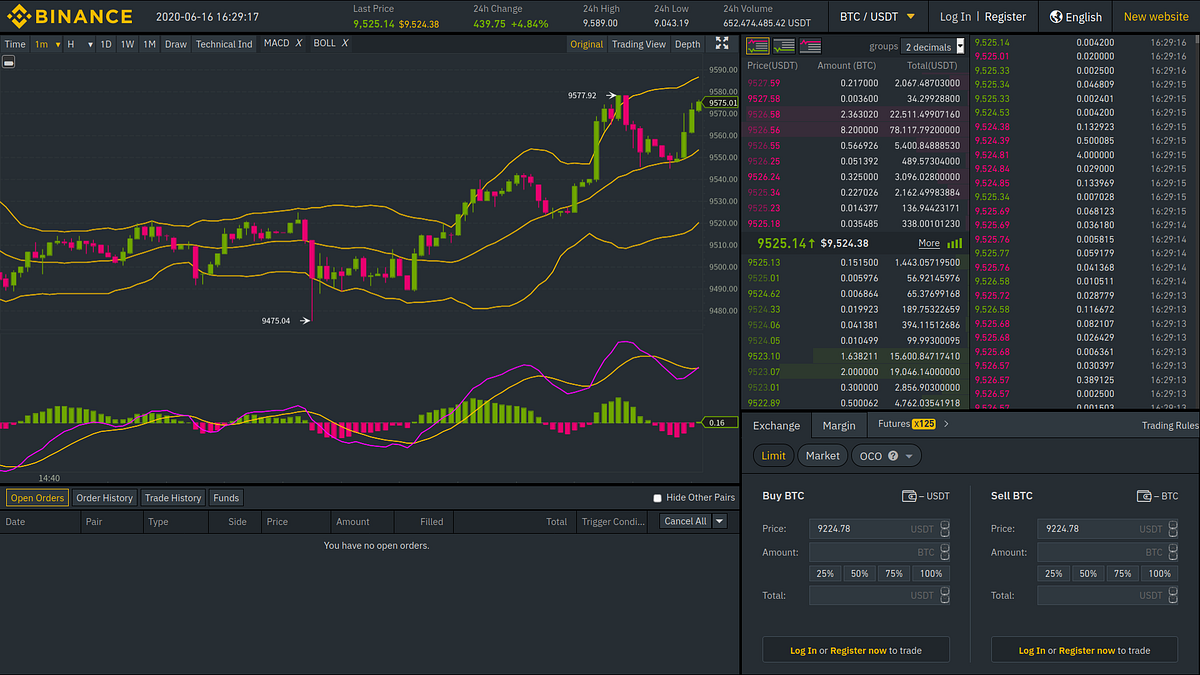Click the chart snapshot icon below the toolbar
The width and height of the screenshot is (1200, 675).
pyautogui.click(x=9, y=61)
